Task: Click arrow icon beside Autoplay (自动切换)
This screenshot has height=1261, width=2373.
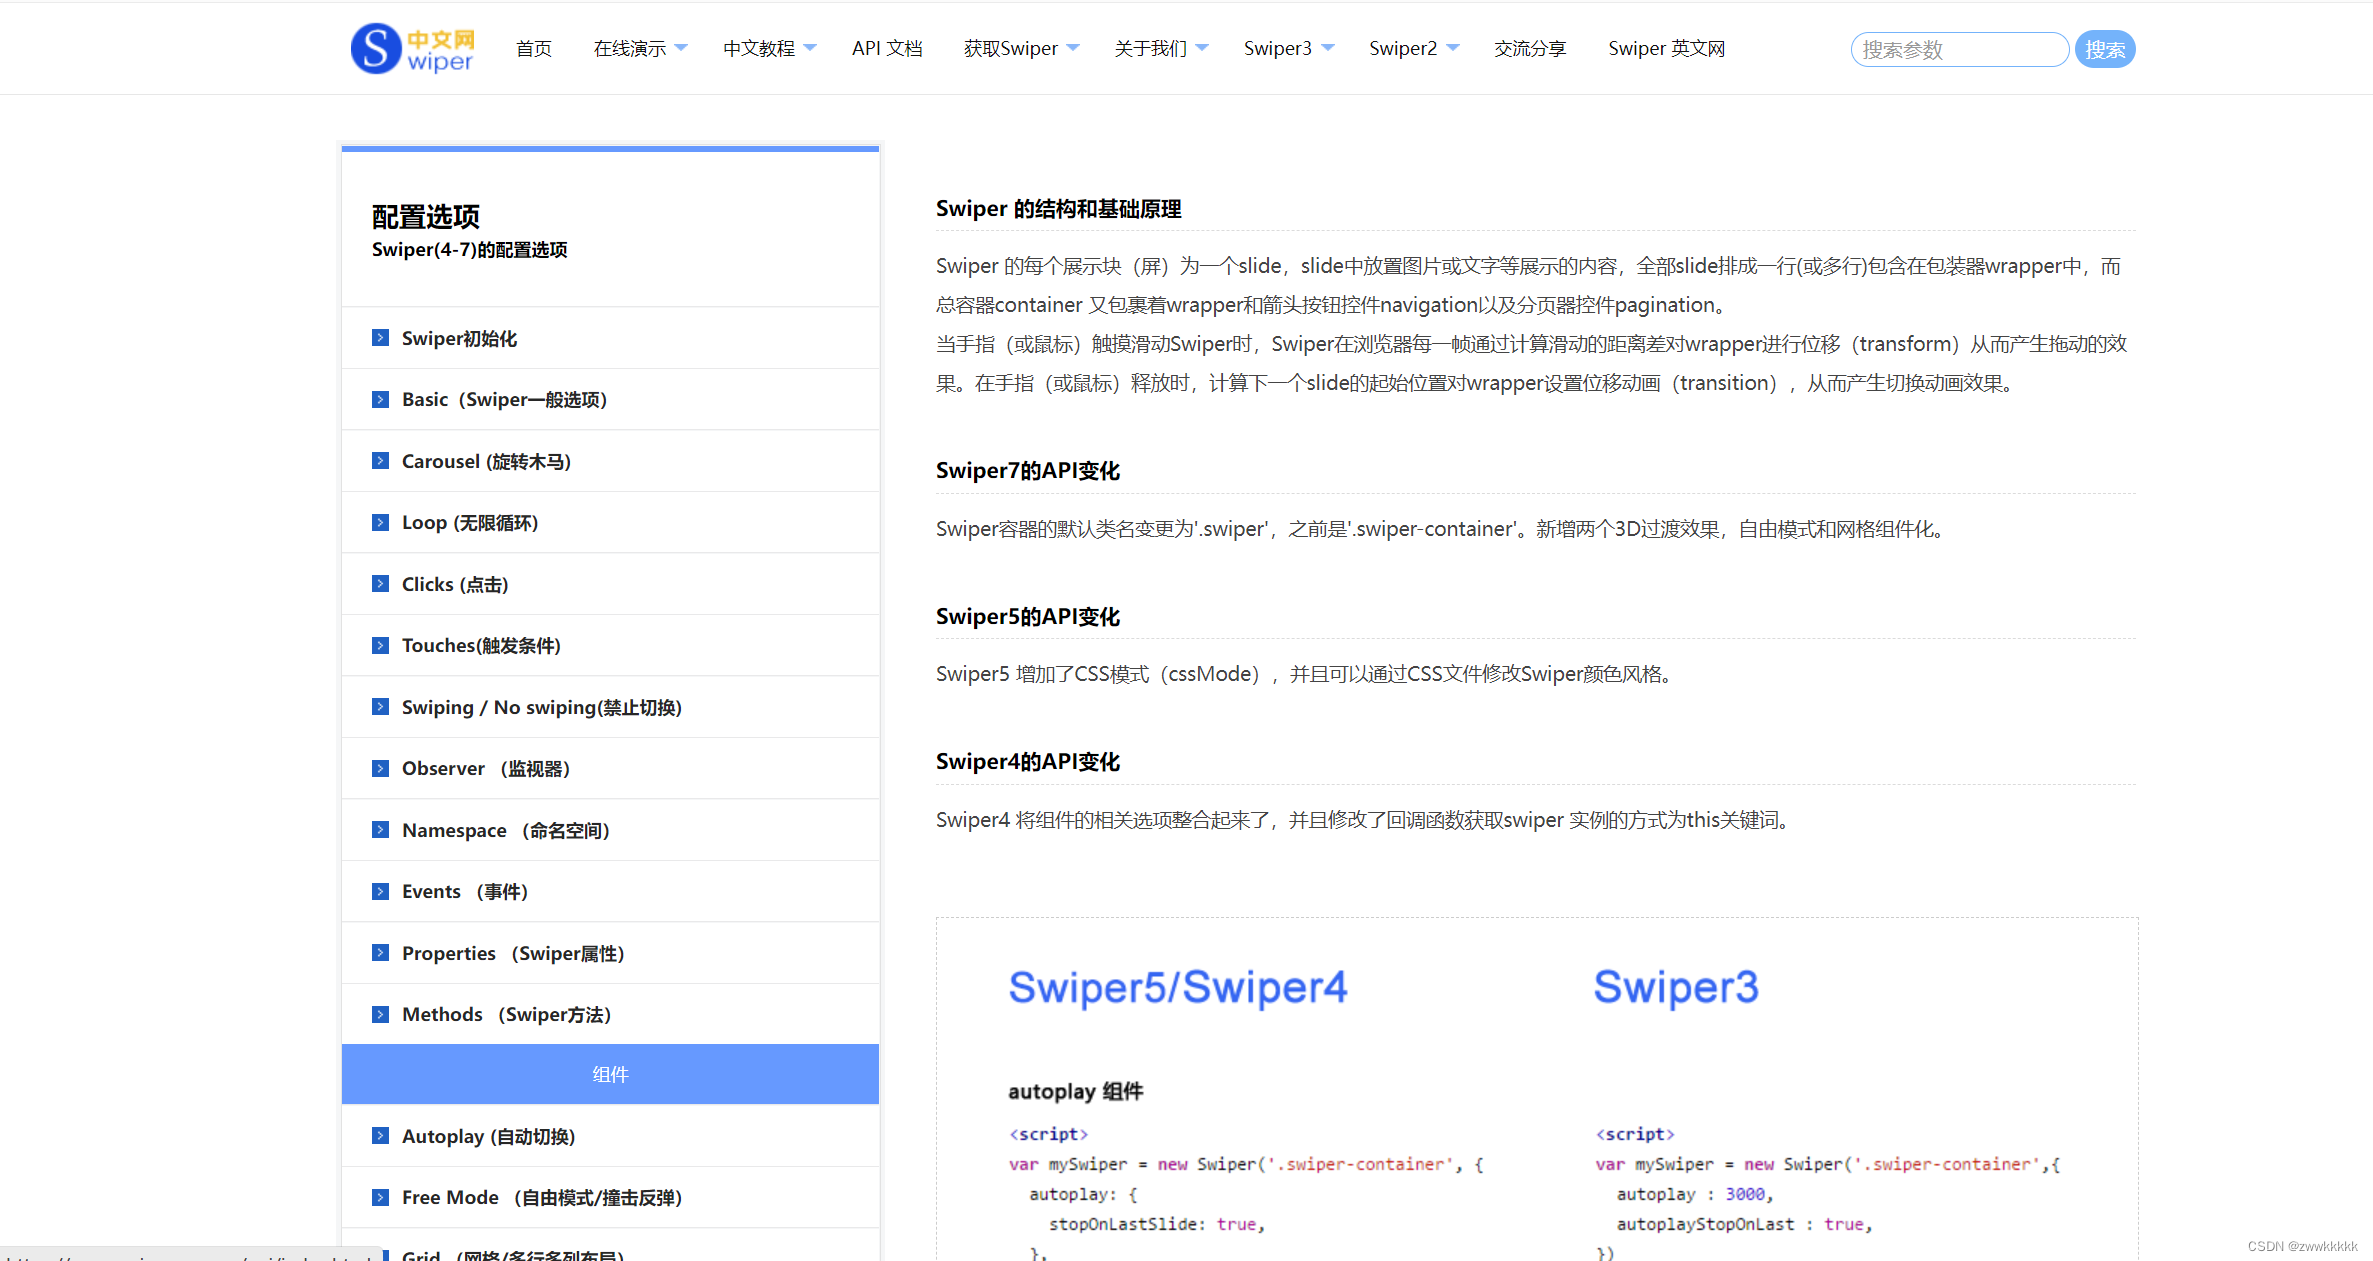Action: coord(380,1136)
